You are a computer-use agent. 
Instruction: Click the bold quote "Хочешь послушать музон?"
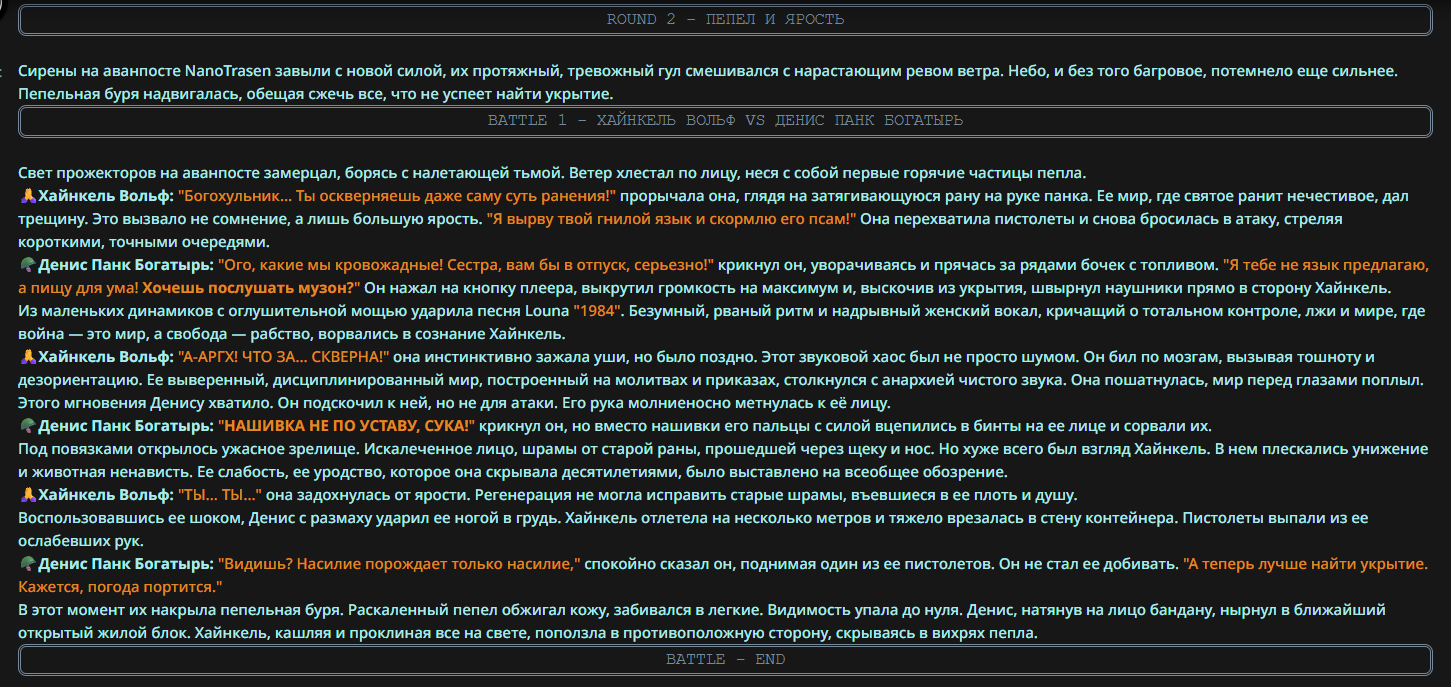pyautogui.click(x=251, y=288)
